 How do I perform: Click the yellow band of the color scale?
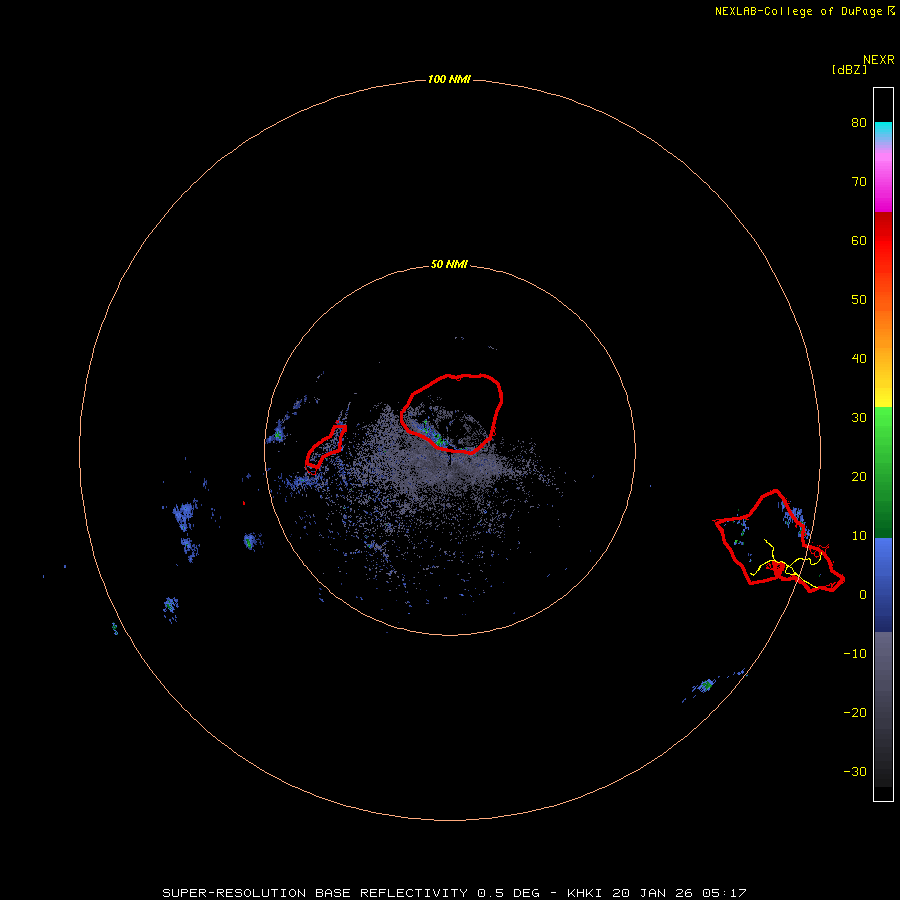883,390
